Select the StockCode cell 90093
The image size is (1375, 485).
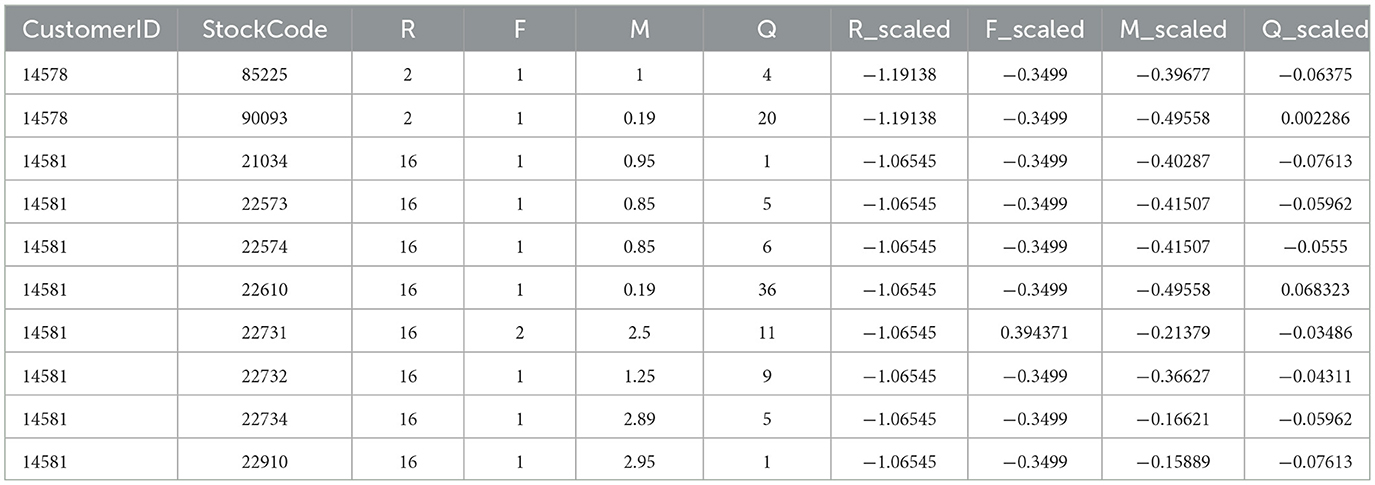264,117
